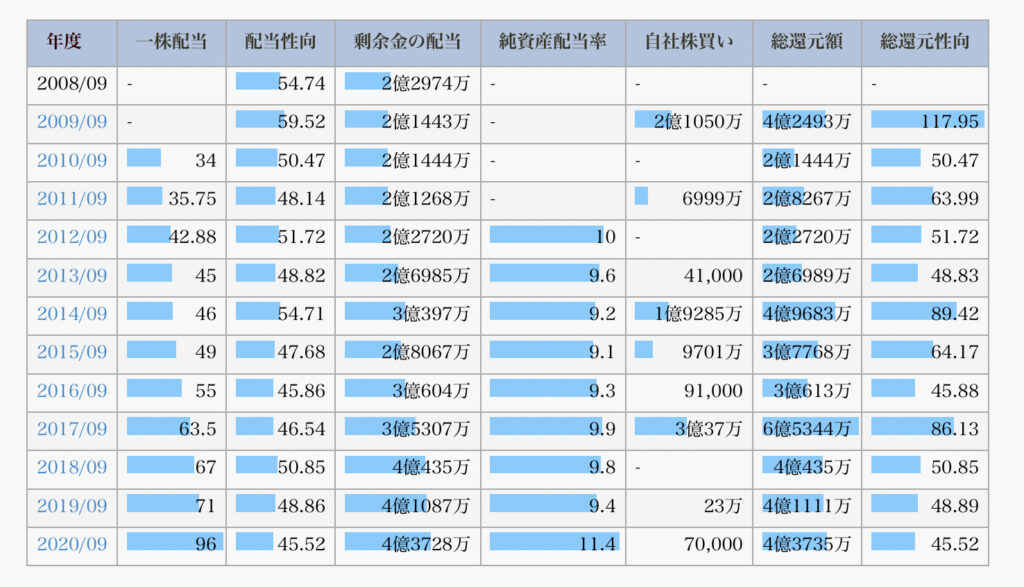
Task: Click the 純資産配当率 column header
Action: click(553, 43)
